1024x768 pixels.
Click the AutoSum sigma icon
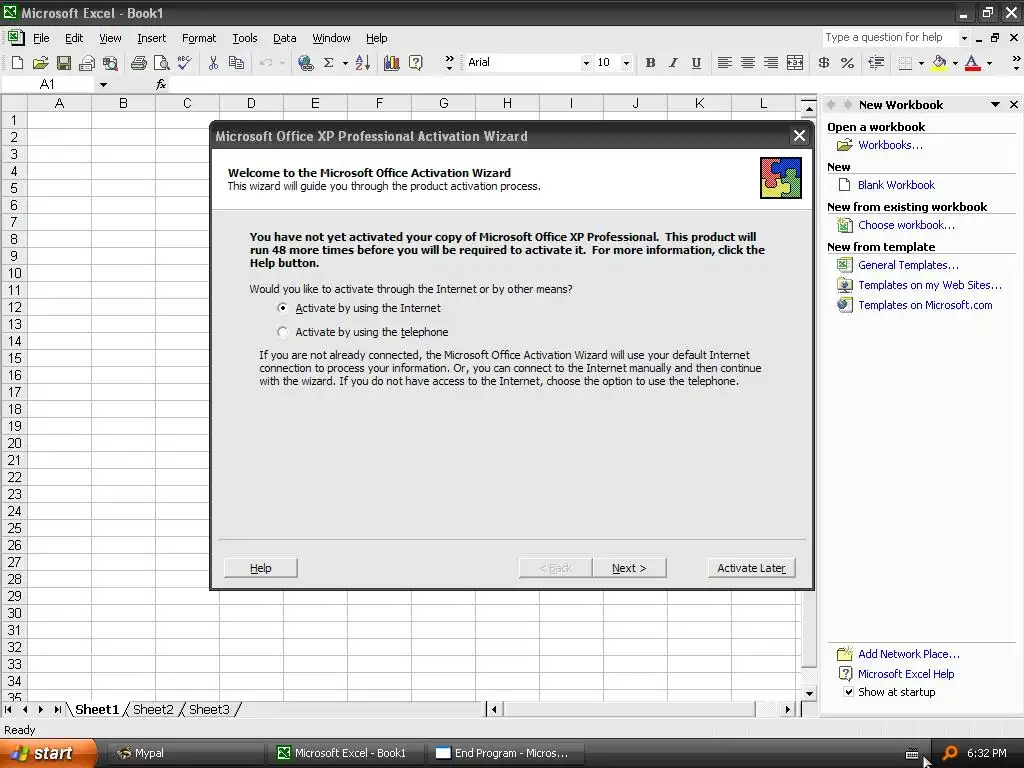click(328, 63)
